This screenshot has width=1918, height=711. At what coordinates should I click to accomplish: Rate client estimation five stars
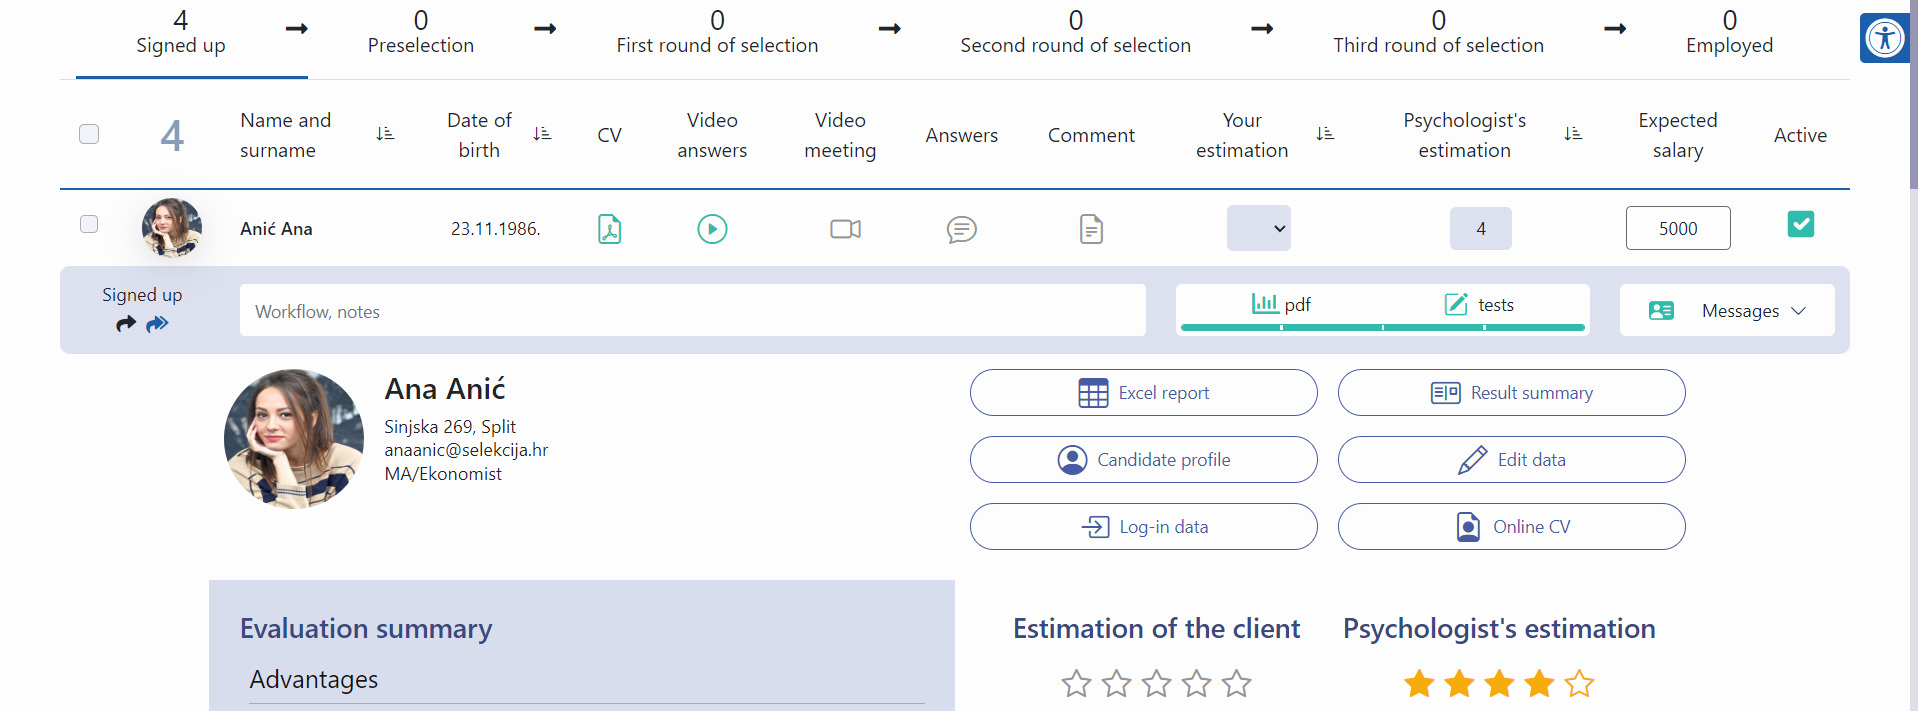pyautogui.click(x=1237, y=684)
